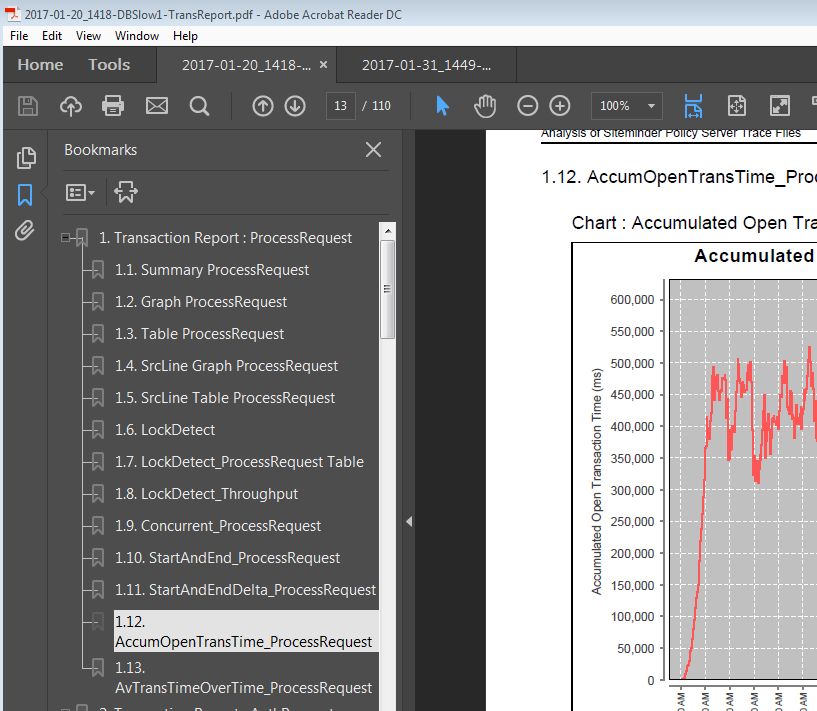Viewport: 817px width, 711px height.
Task: Open bookmark 1.13. AvTransTimeOverTime_ProcessRequest
Action: (x=244, y=677)
